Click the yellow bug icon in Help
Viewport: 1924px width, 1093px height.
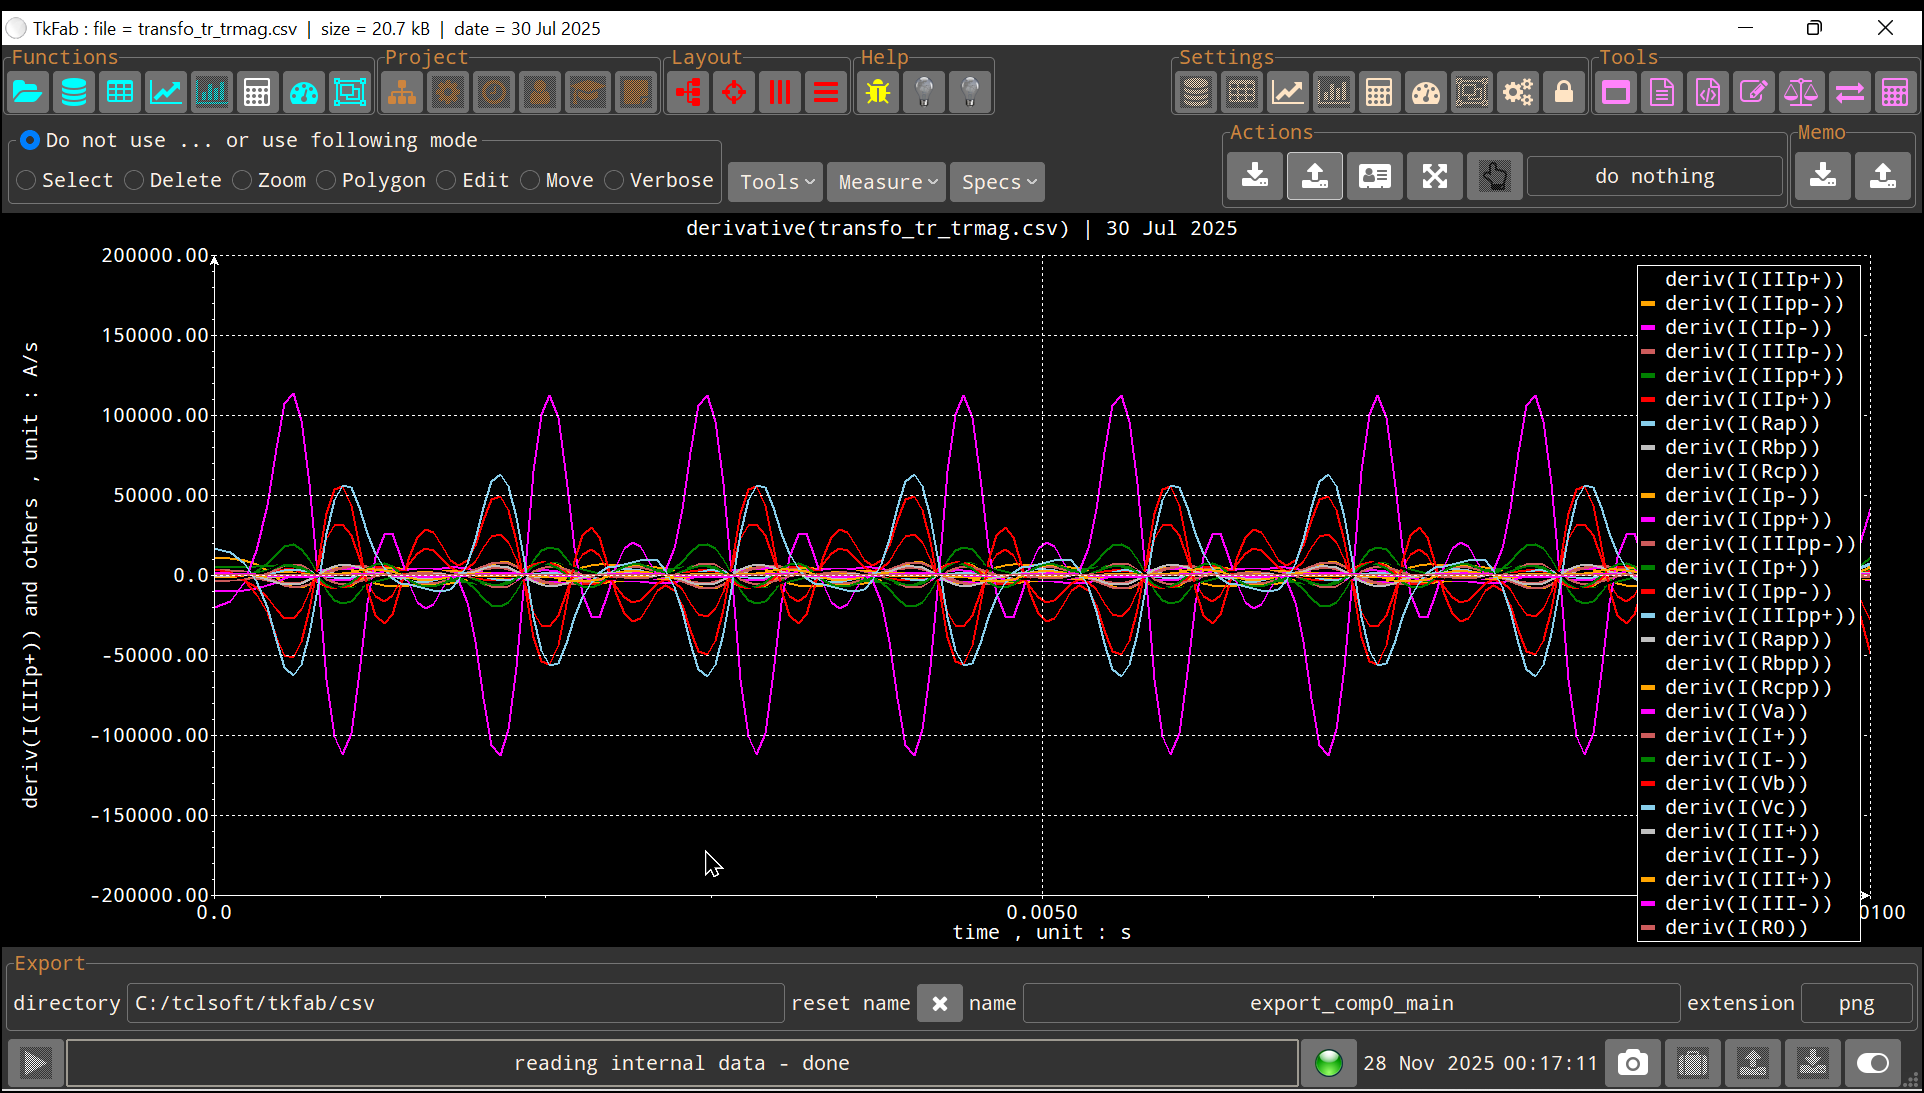[x=878, y=93]
